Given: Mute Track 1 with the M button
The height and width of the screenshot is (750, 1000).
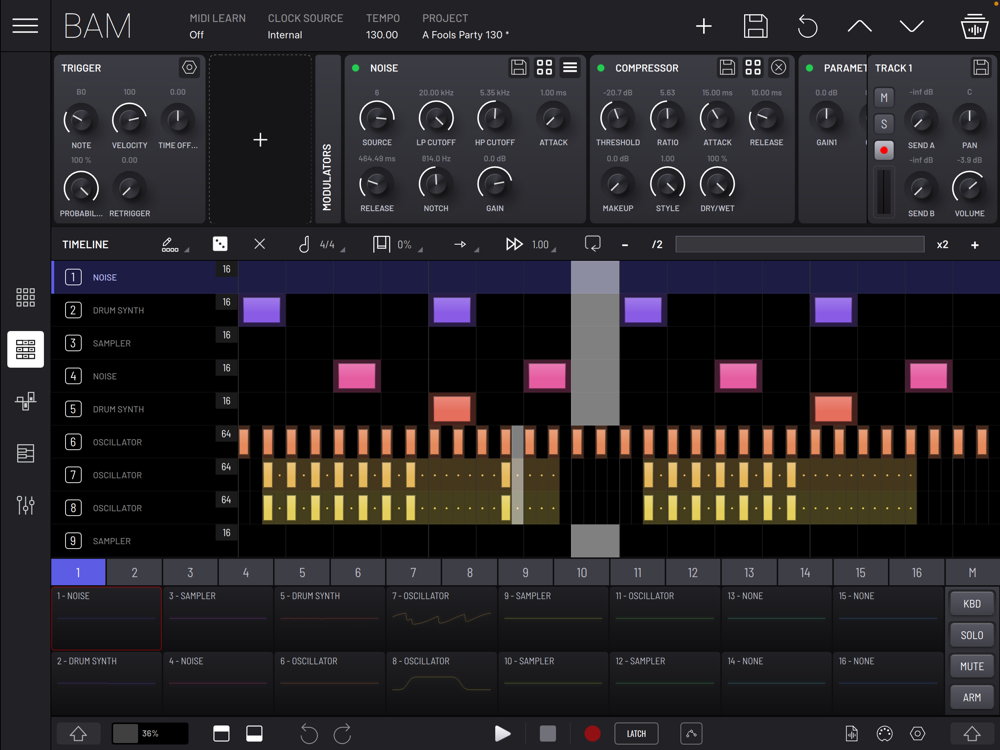Looking at the screenshot, I should [x=884, y=97].
